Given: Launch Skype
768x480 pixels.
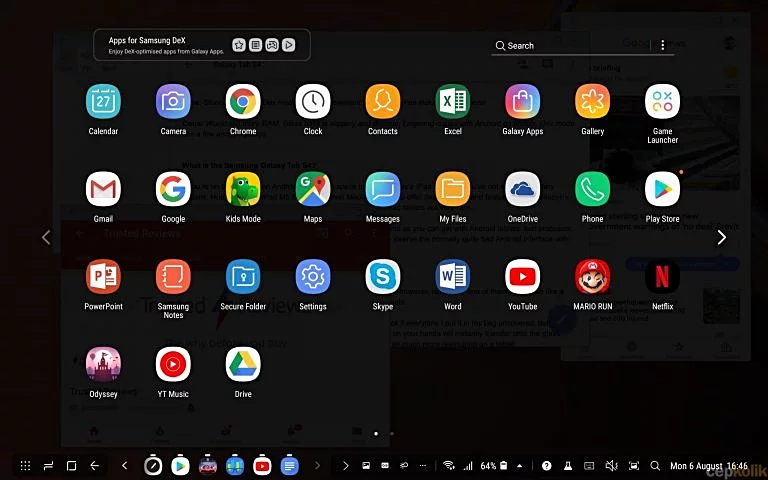Looking at the screenshot, I should tap(383, 277).
